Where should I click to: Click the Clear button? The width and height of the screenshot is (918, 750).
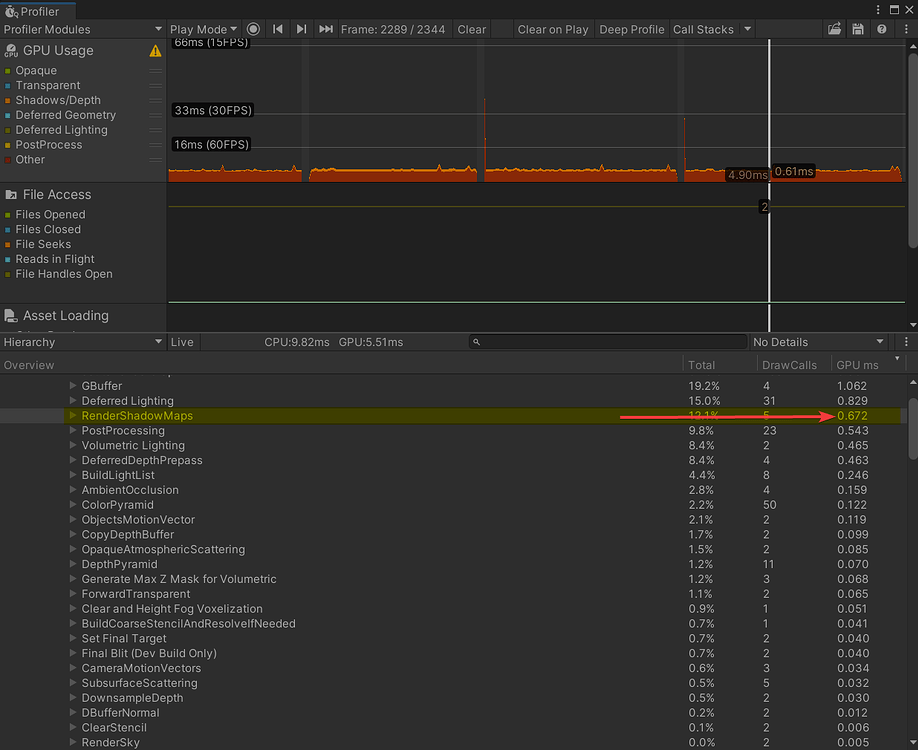(471, 29)
